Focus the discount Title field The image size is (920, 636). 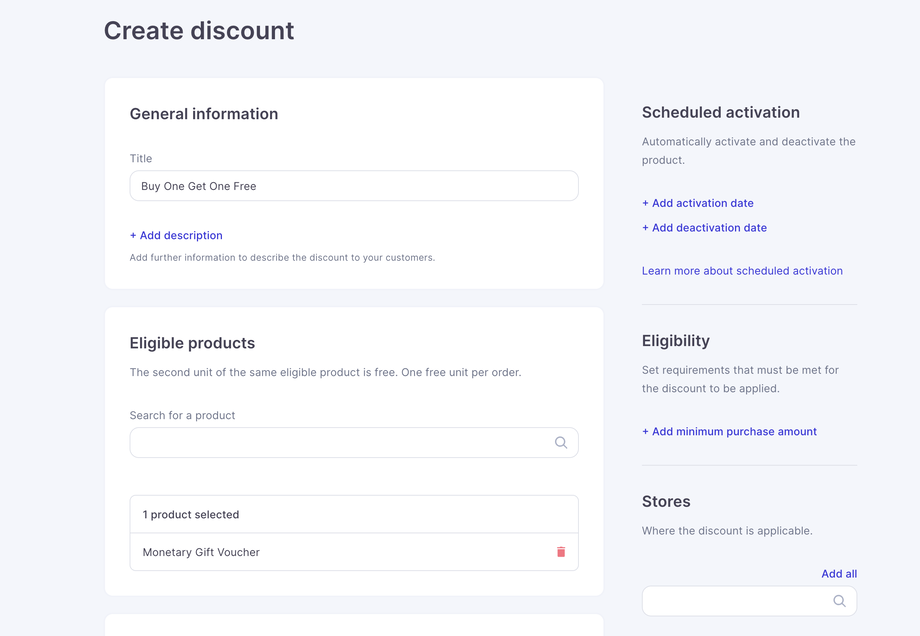coord(354,186)
